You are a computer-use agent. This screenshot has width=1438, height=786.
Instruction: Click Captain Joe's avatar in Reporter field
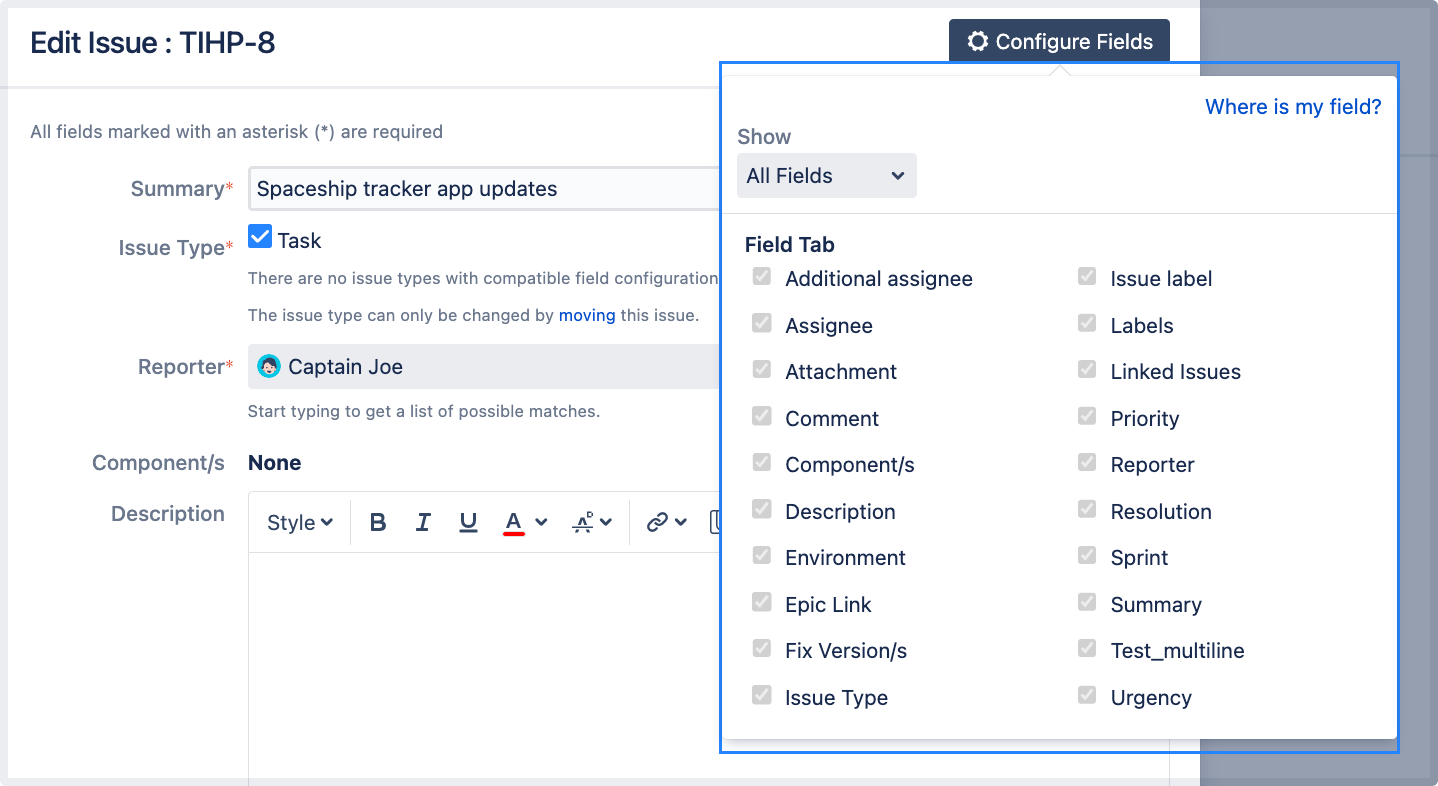pyautogui.click(x=268, y=366)
